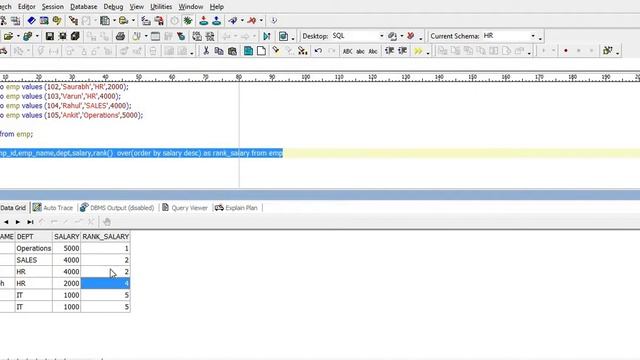Click the Commit green database icon
640x360 pixels.
click(x=204, y=20)
